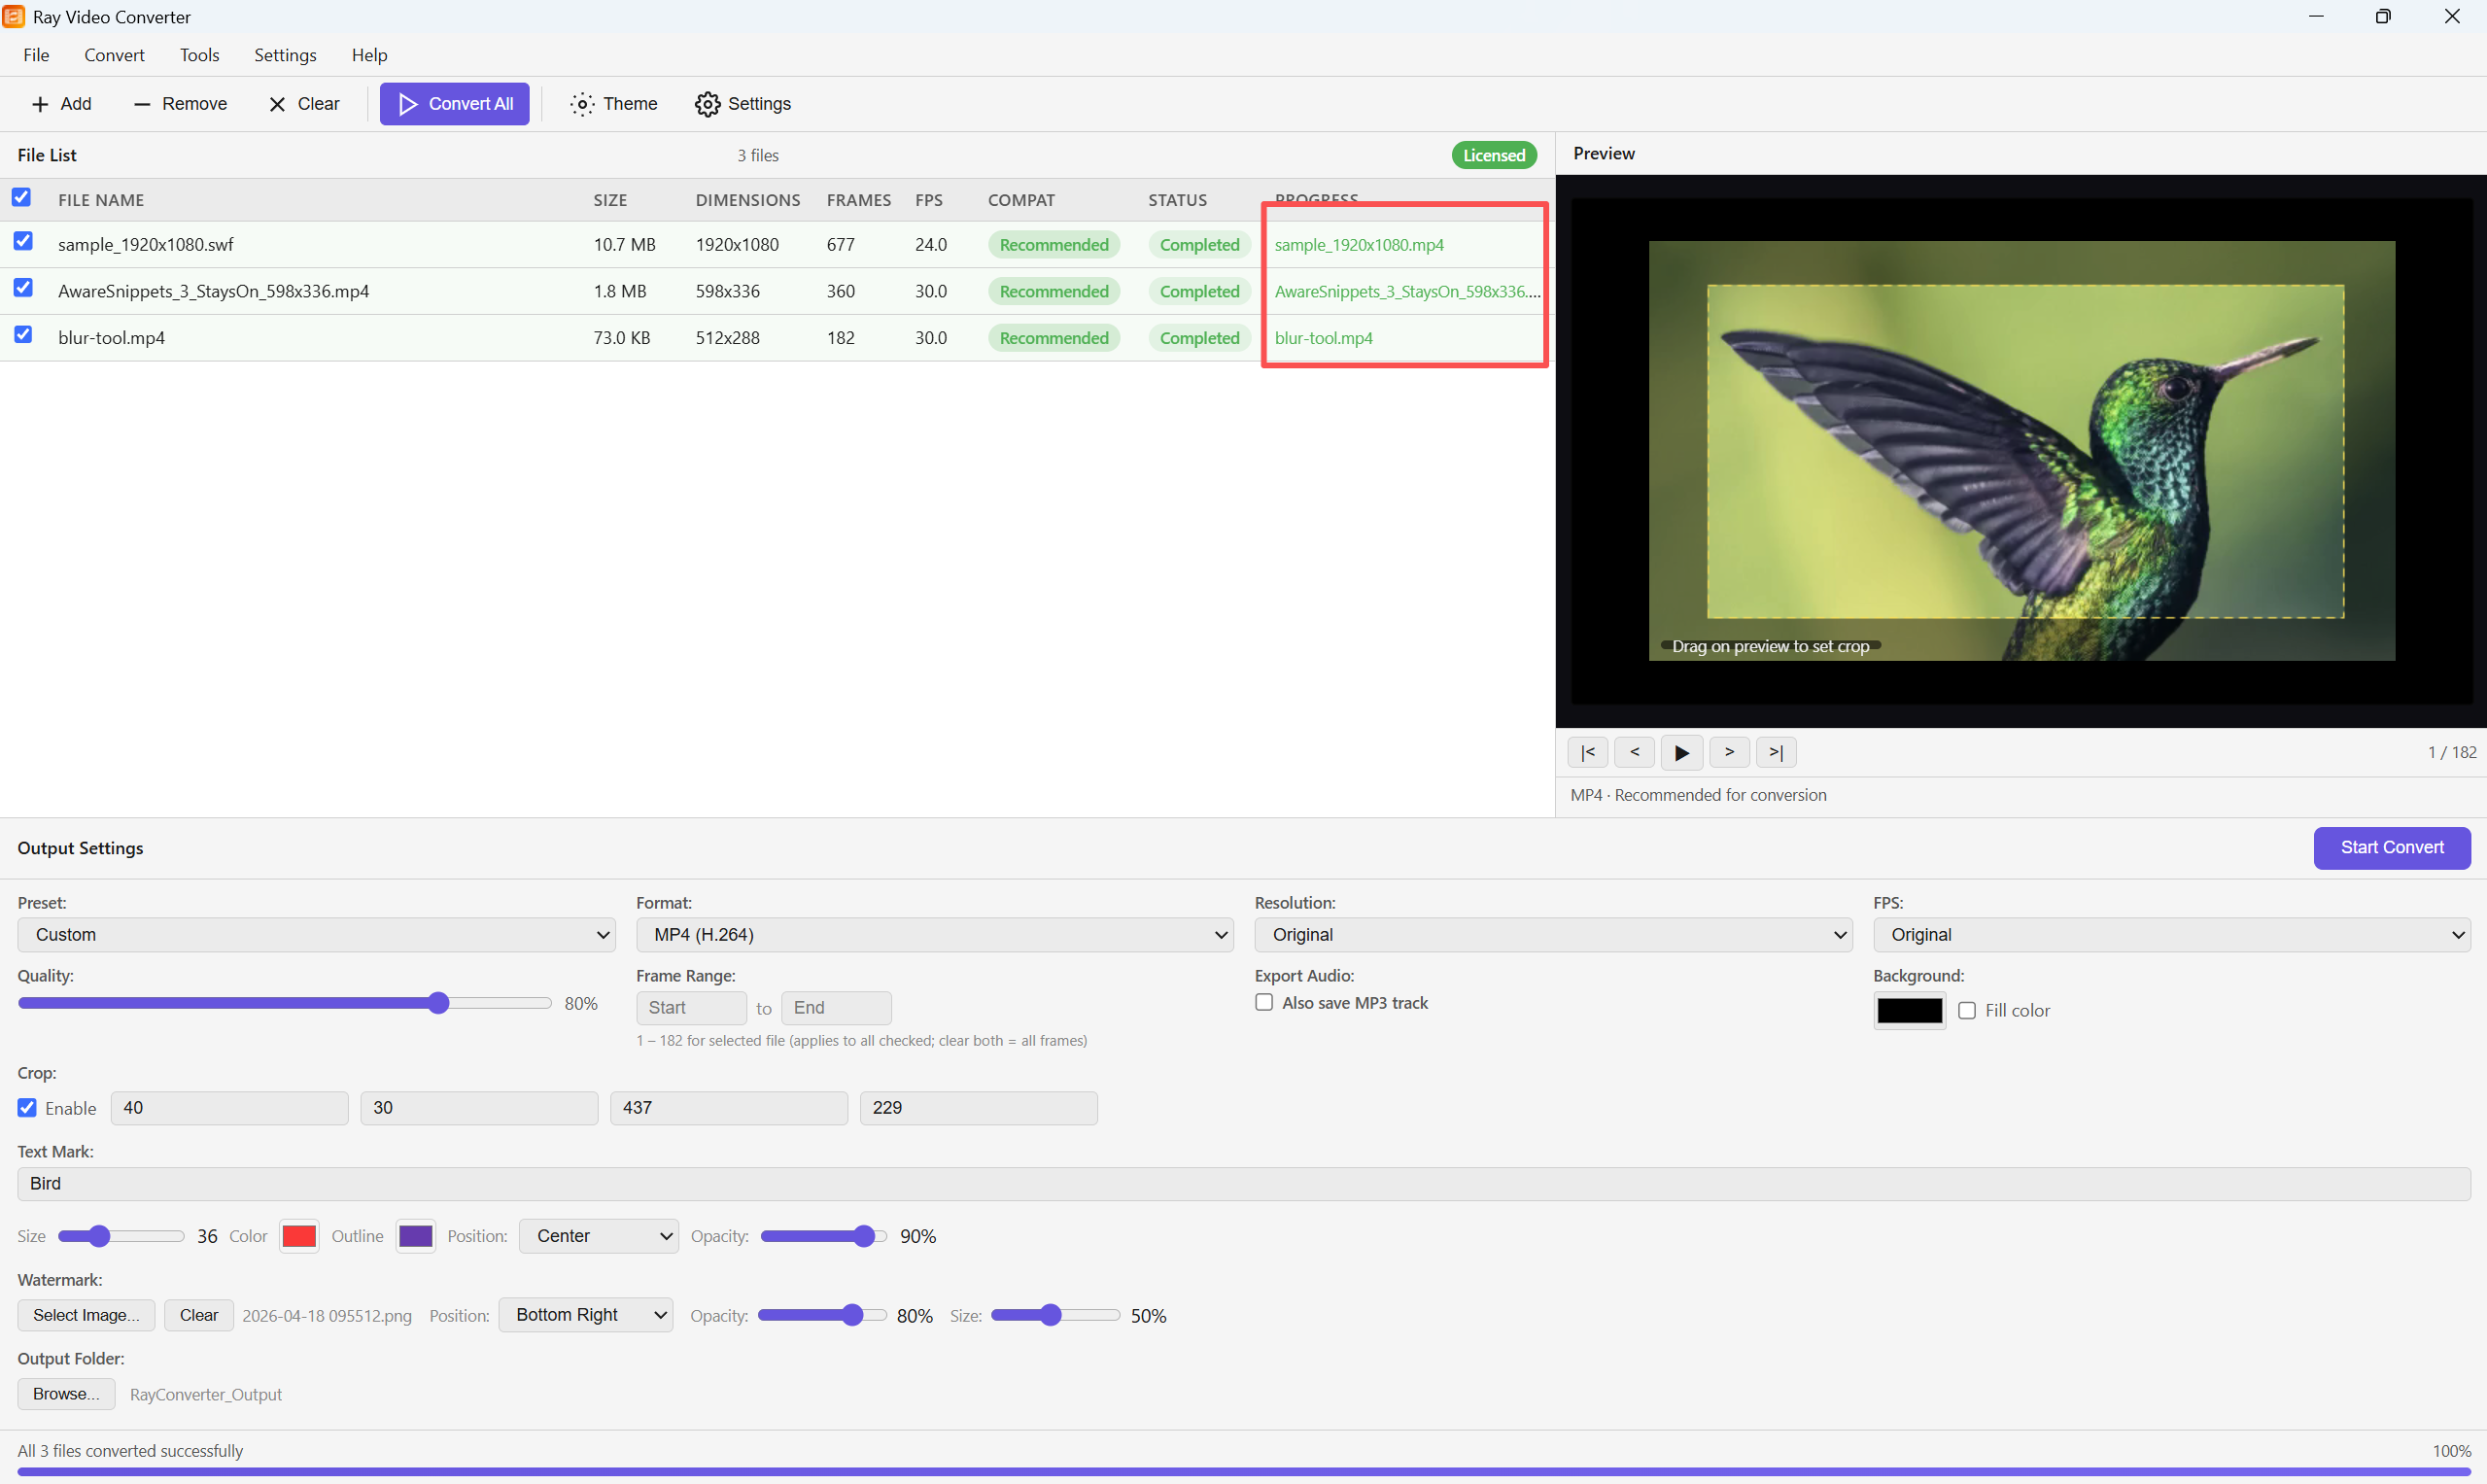Enable Also save MP3 track
Viewport: 2487px width, 1484px height.
coord(1264,1002)
